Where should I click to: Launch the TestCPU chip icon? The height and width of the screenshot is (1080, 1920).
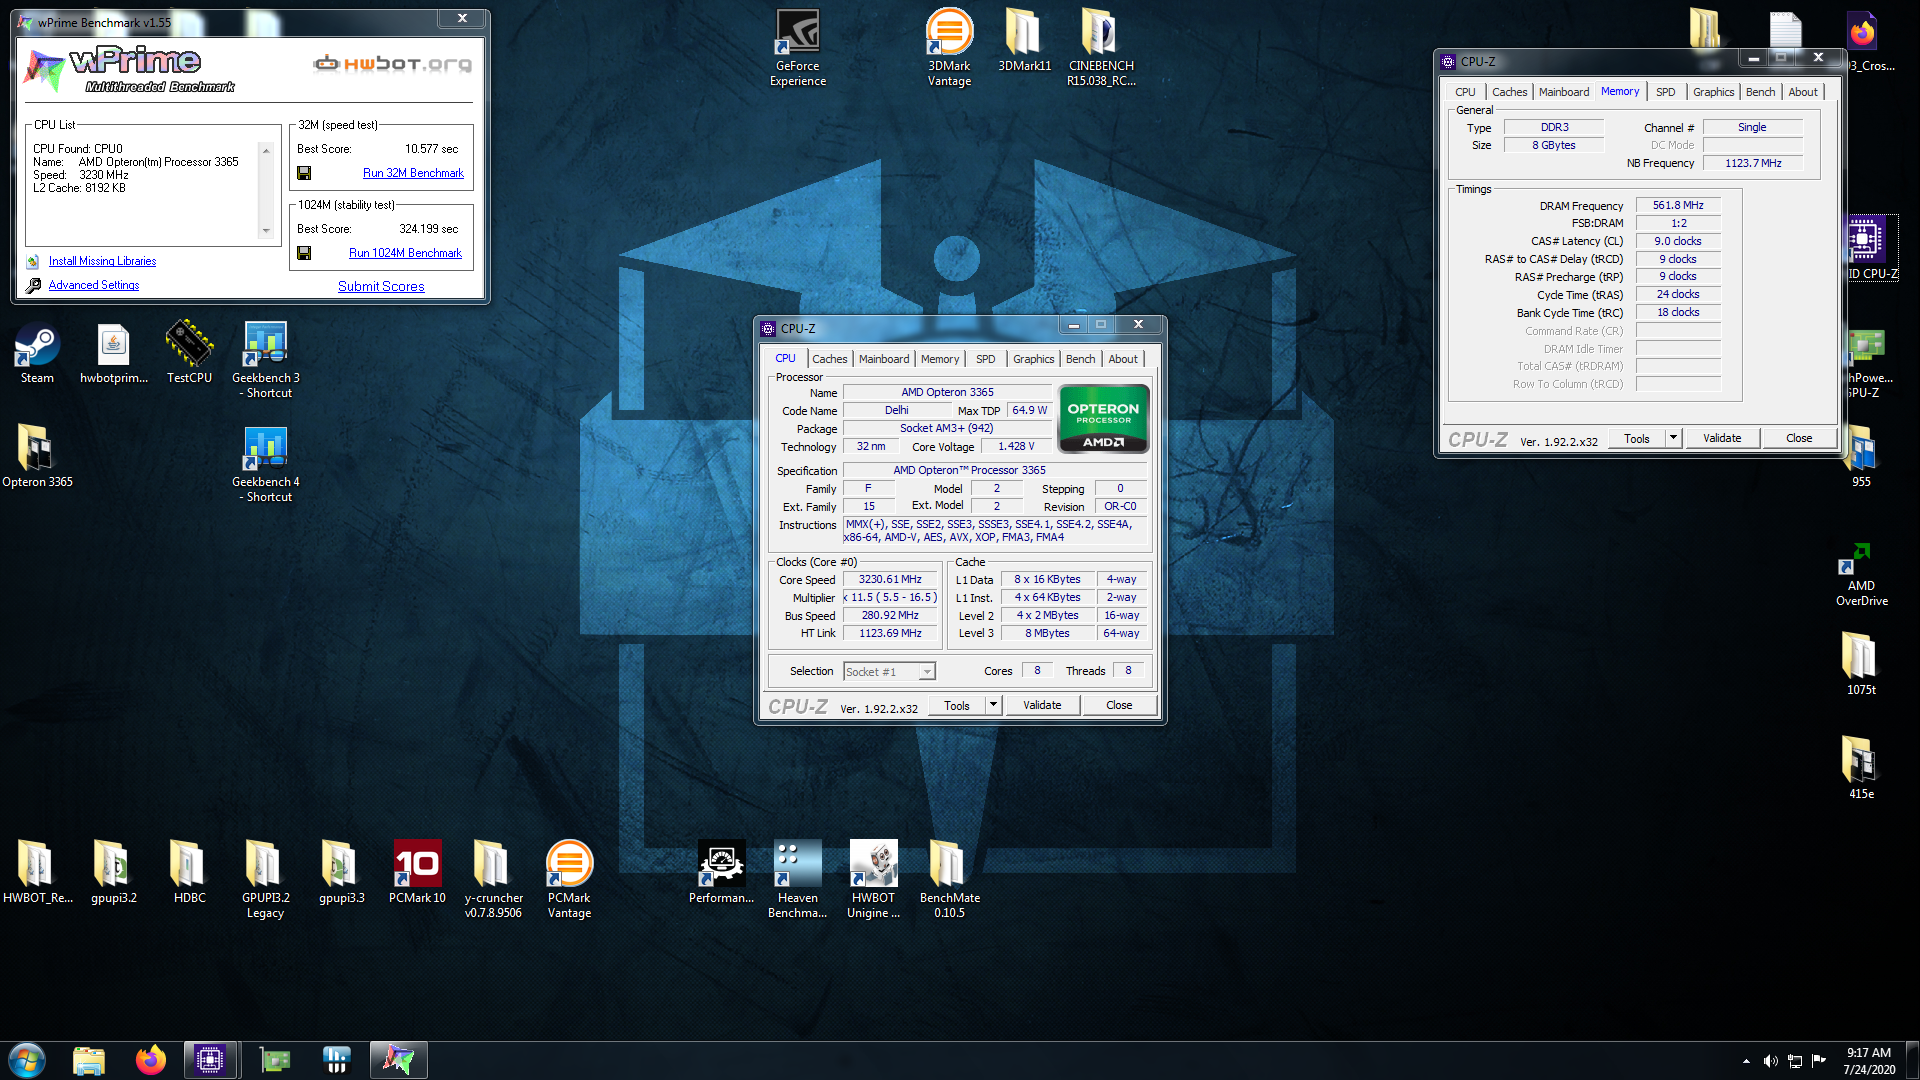189,353
